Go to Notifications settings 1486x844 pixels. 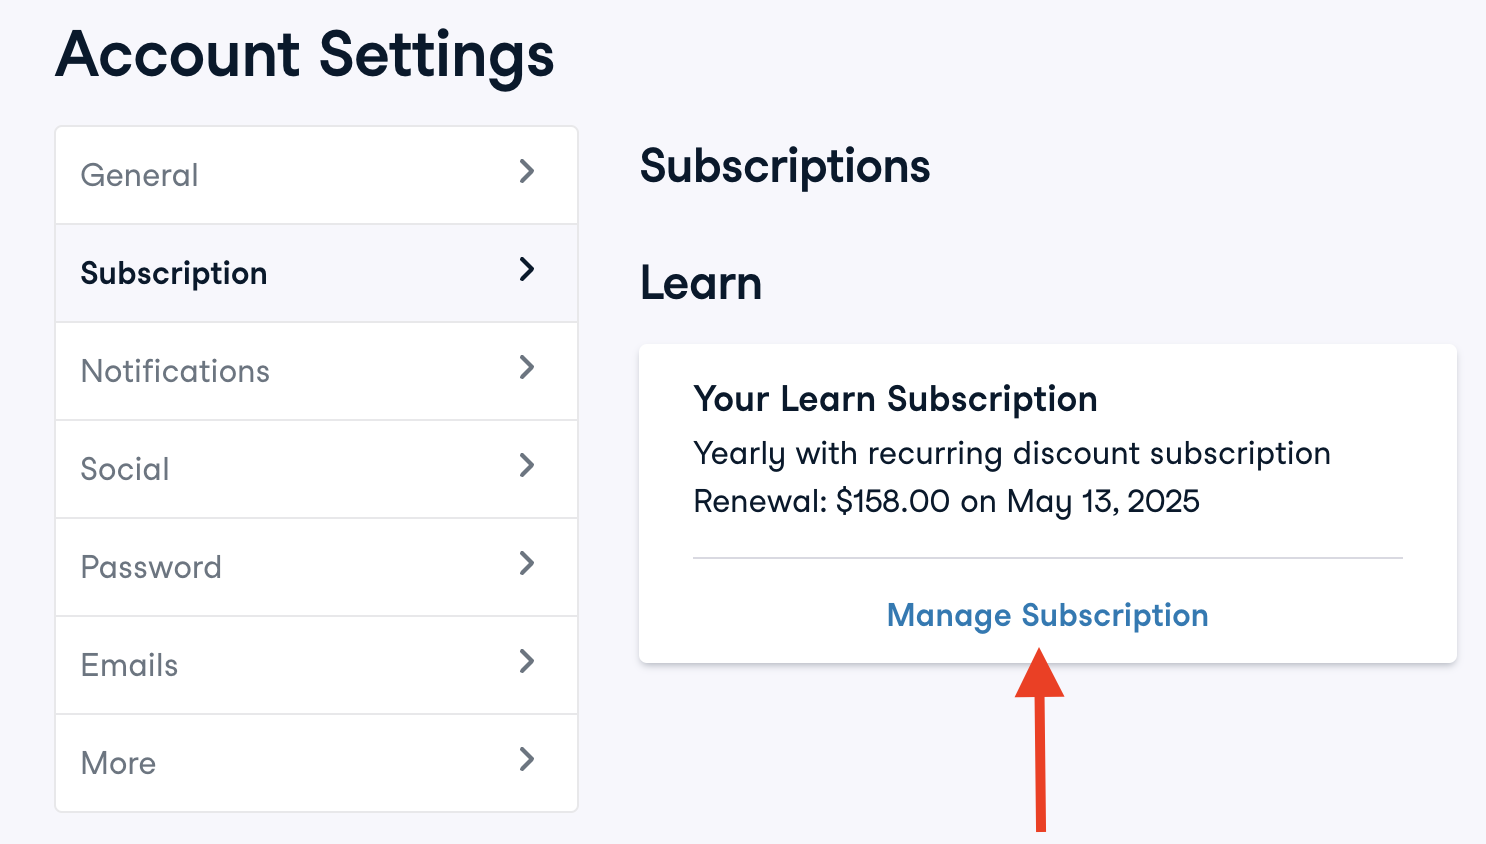point(176,372)
